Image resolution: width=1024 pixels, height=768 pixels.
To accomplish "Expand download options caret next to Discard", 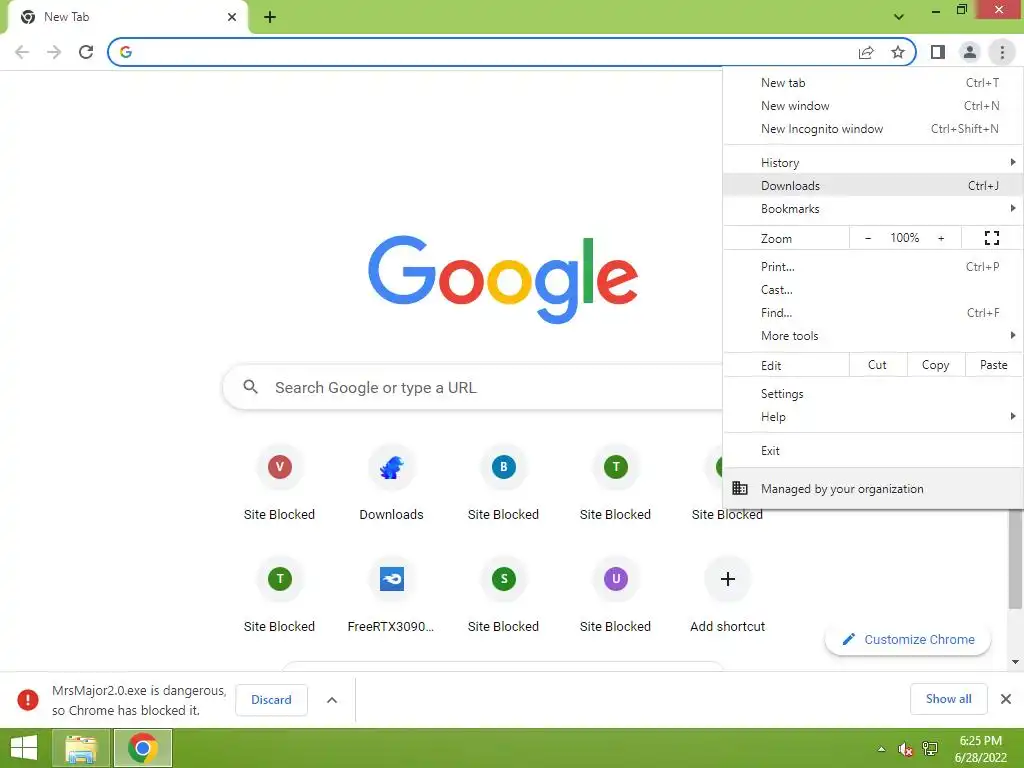I will click(x=332, y=700).
